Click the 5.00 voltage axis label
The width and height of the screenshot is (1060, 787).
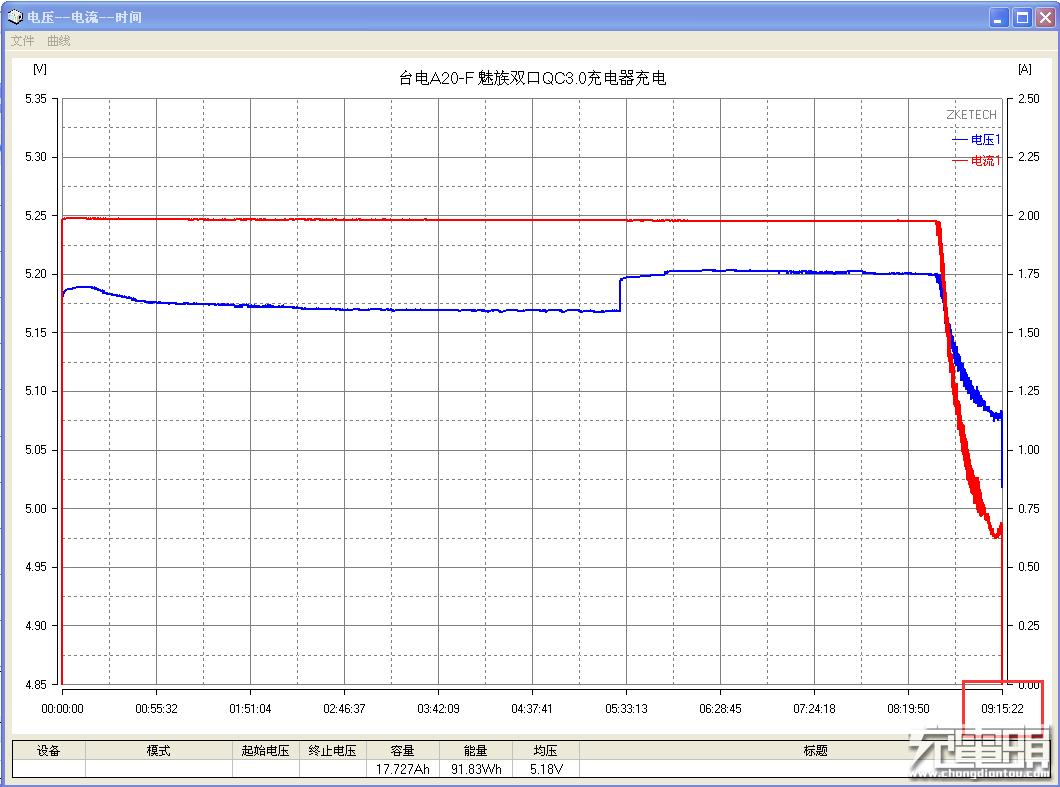pos(36,508)
